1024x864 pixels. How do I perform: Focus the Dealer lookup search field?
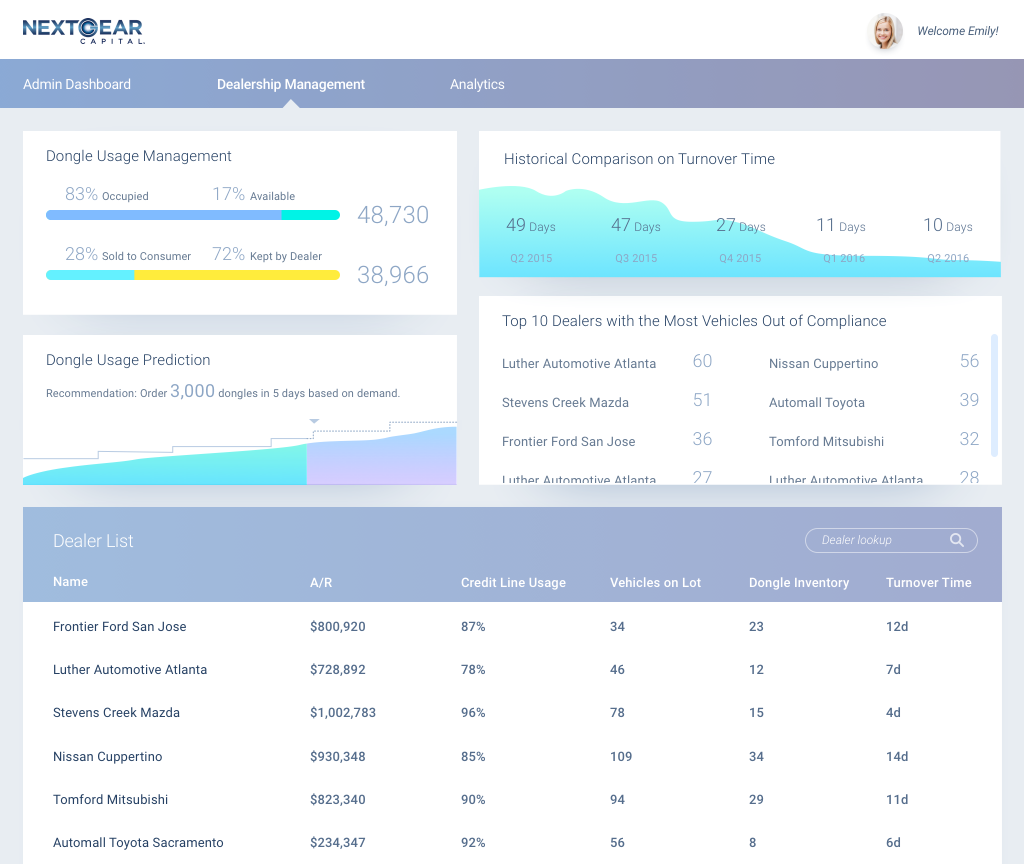click(891, 540)
